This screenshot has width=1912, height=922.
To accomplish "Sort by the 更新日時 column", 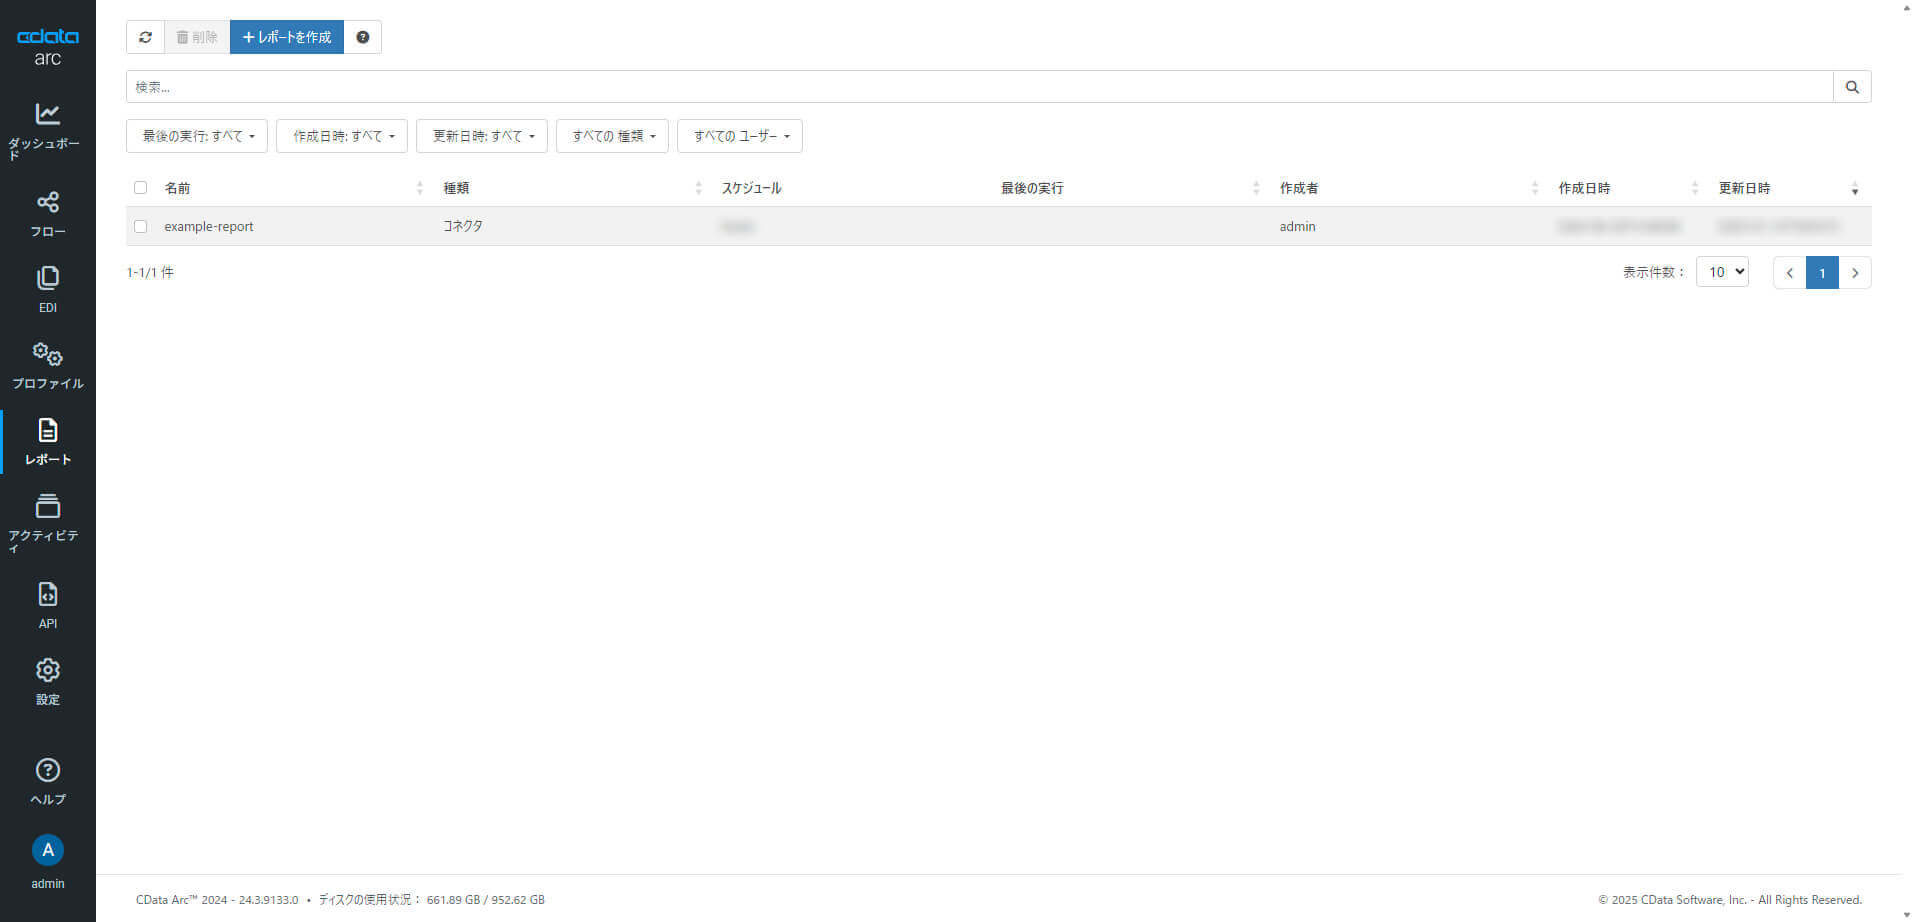I will coord(1788,188).
